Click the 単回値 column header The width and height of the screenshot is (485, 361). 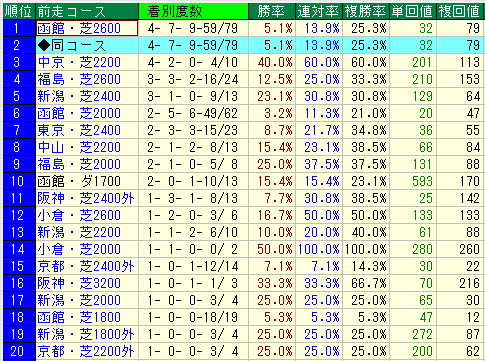tap(413, 11)
